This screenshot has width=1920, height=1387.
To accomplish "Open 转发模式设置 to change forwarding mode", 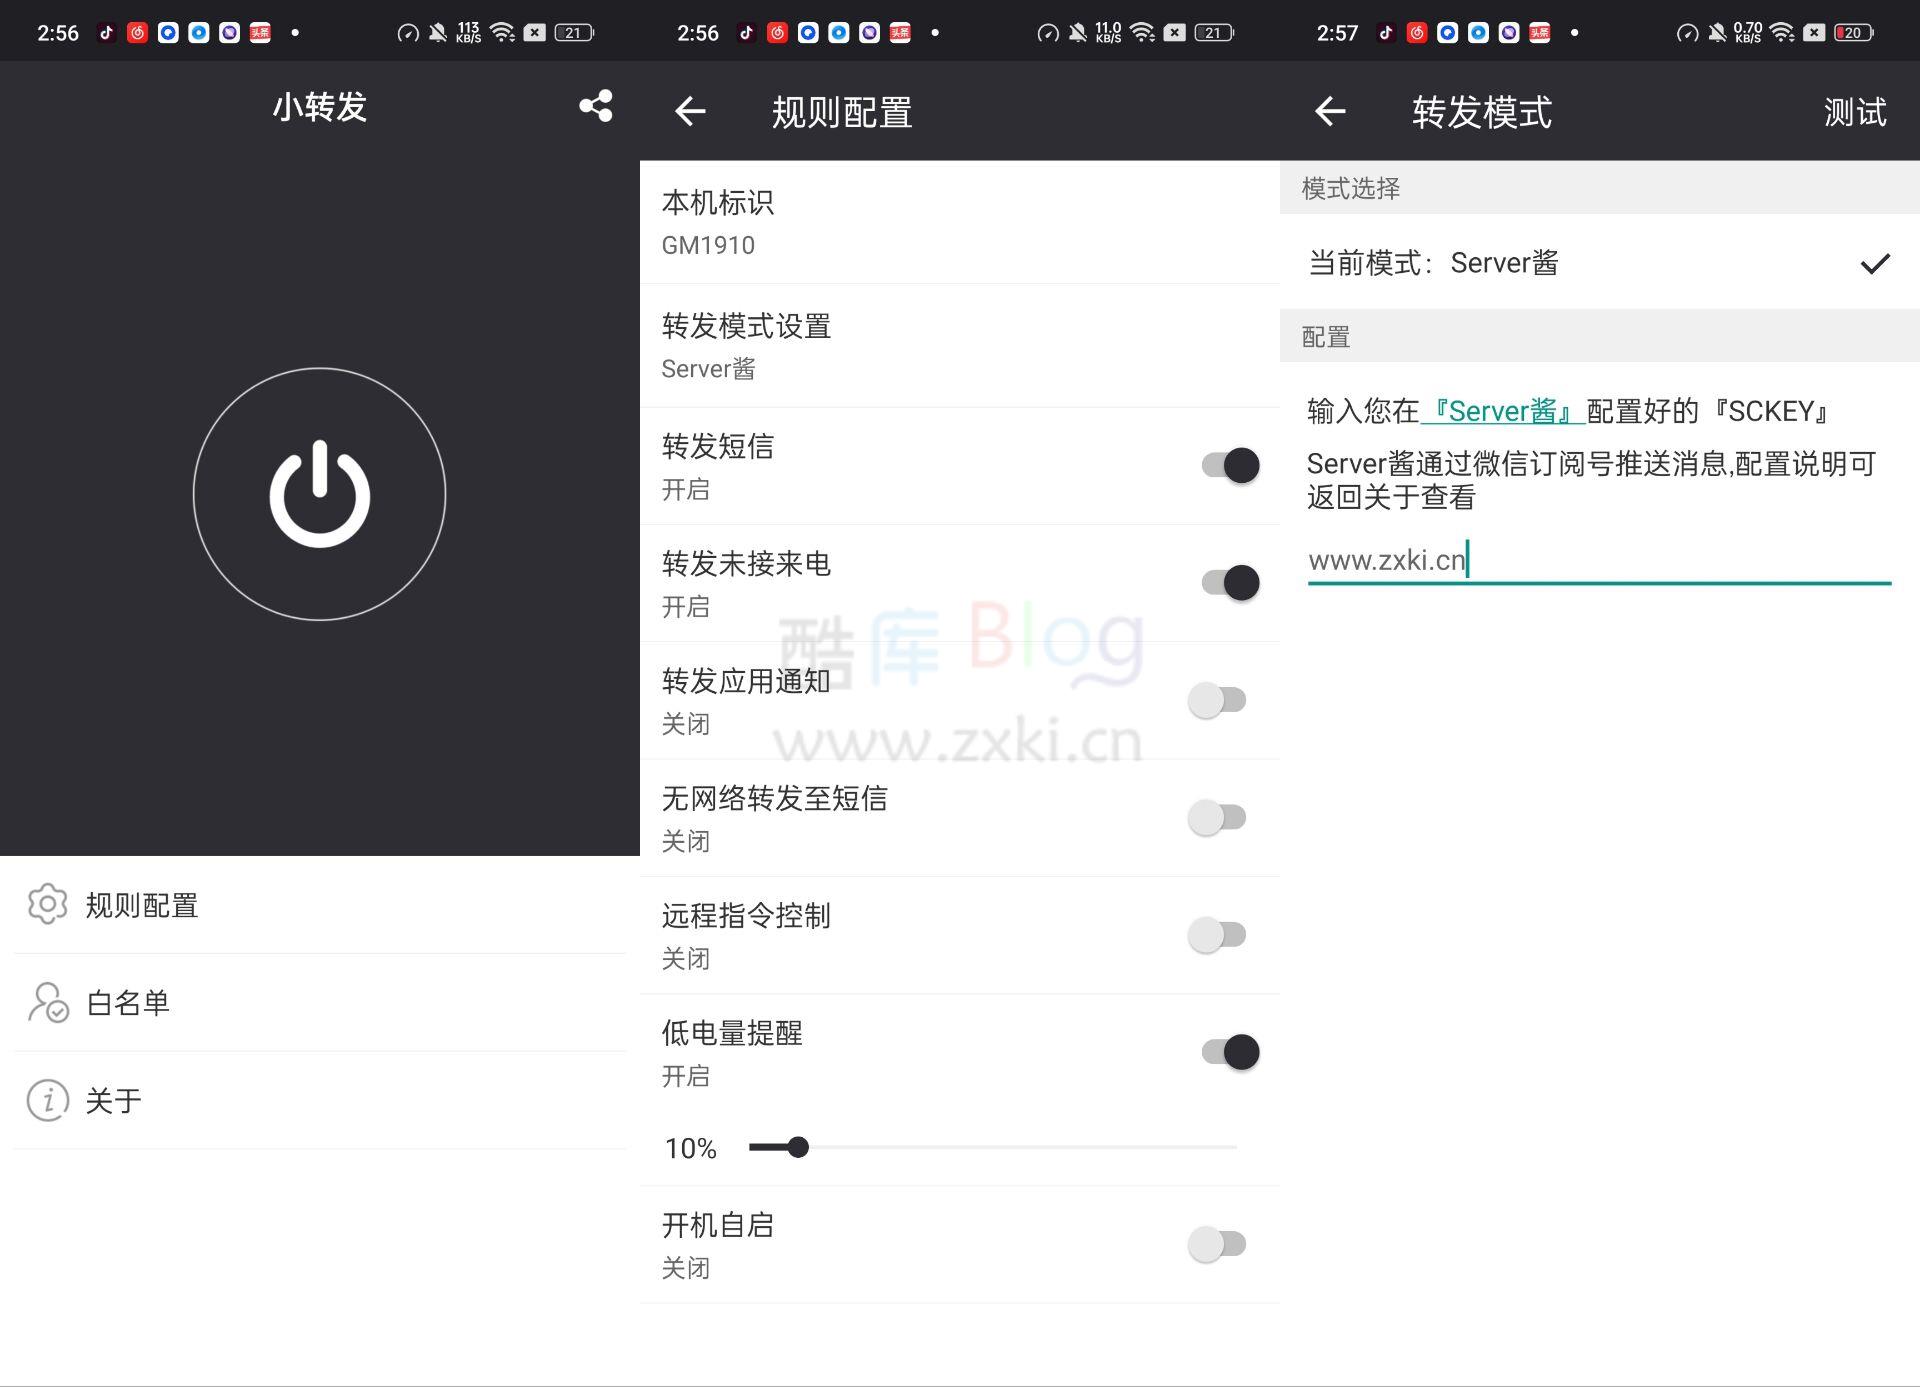I will click(x=900, y=345).
